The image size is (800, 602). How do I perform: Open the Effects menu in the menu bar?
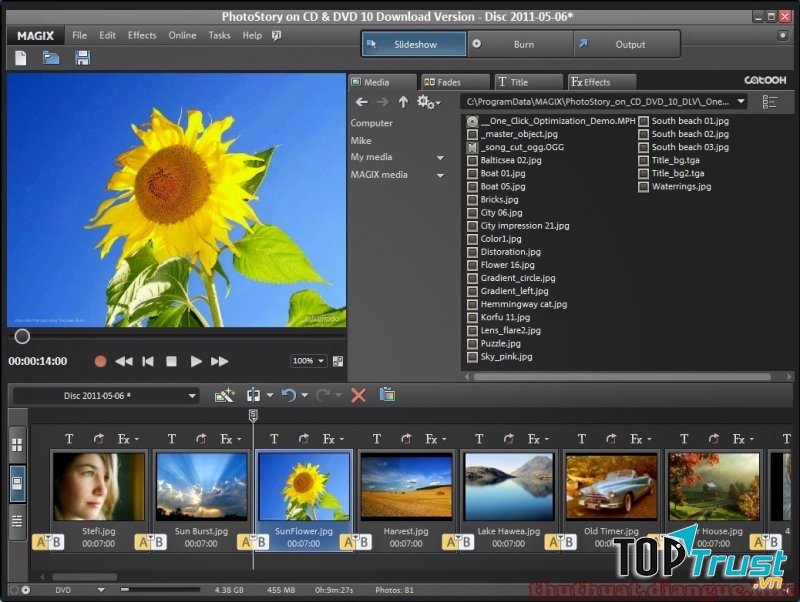[141, 34]
